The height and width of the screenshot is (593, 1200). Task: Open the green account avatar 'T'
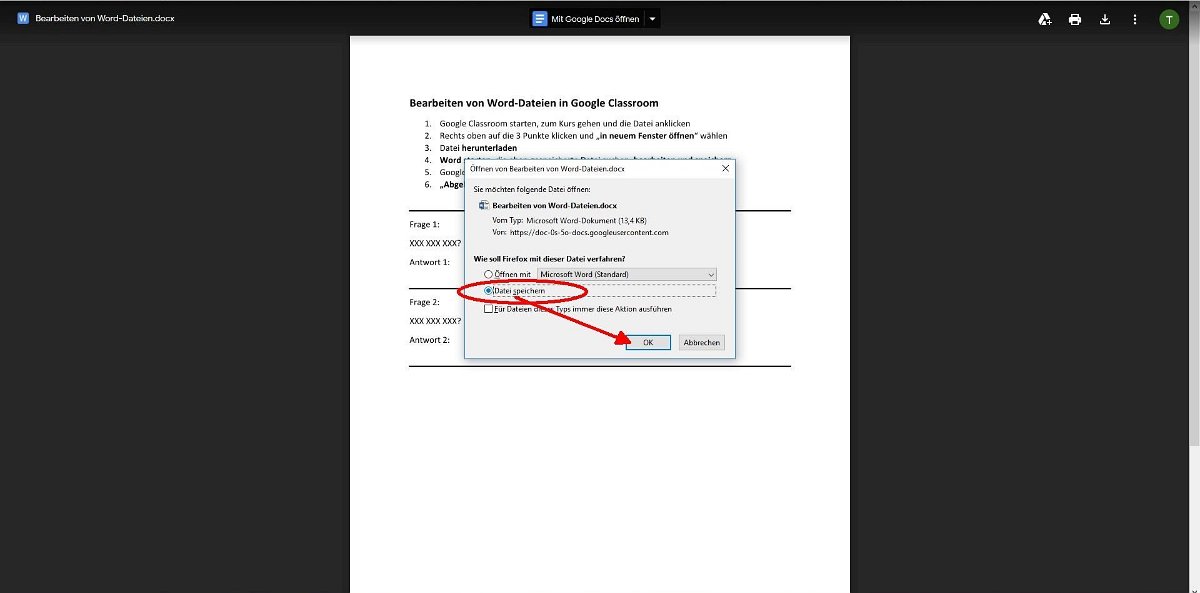(x=1169, y=19)
